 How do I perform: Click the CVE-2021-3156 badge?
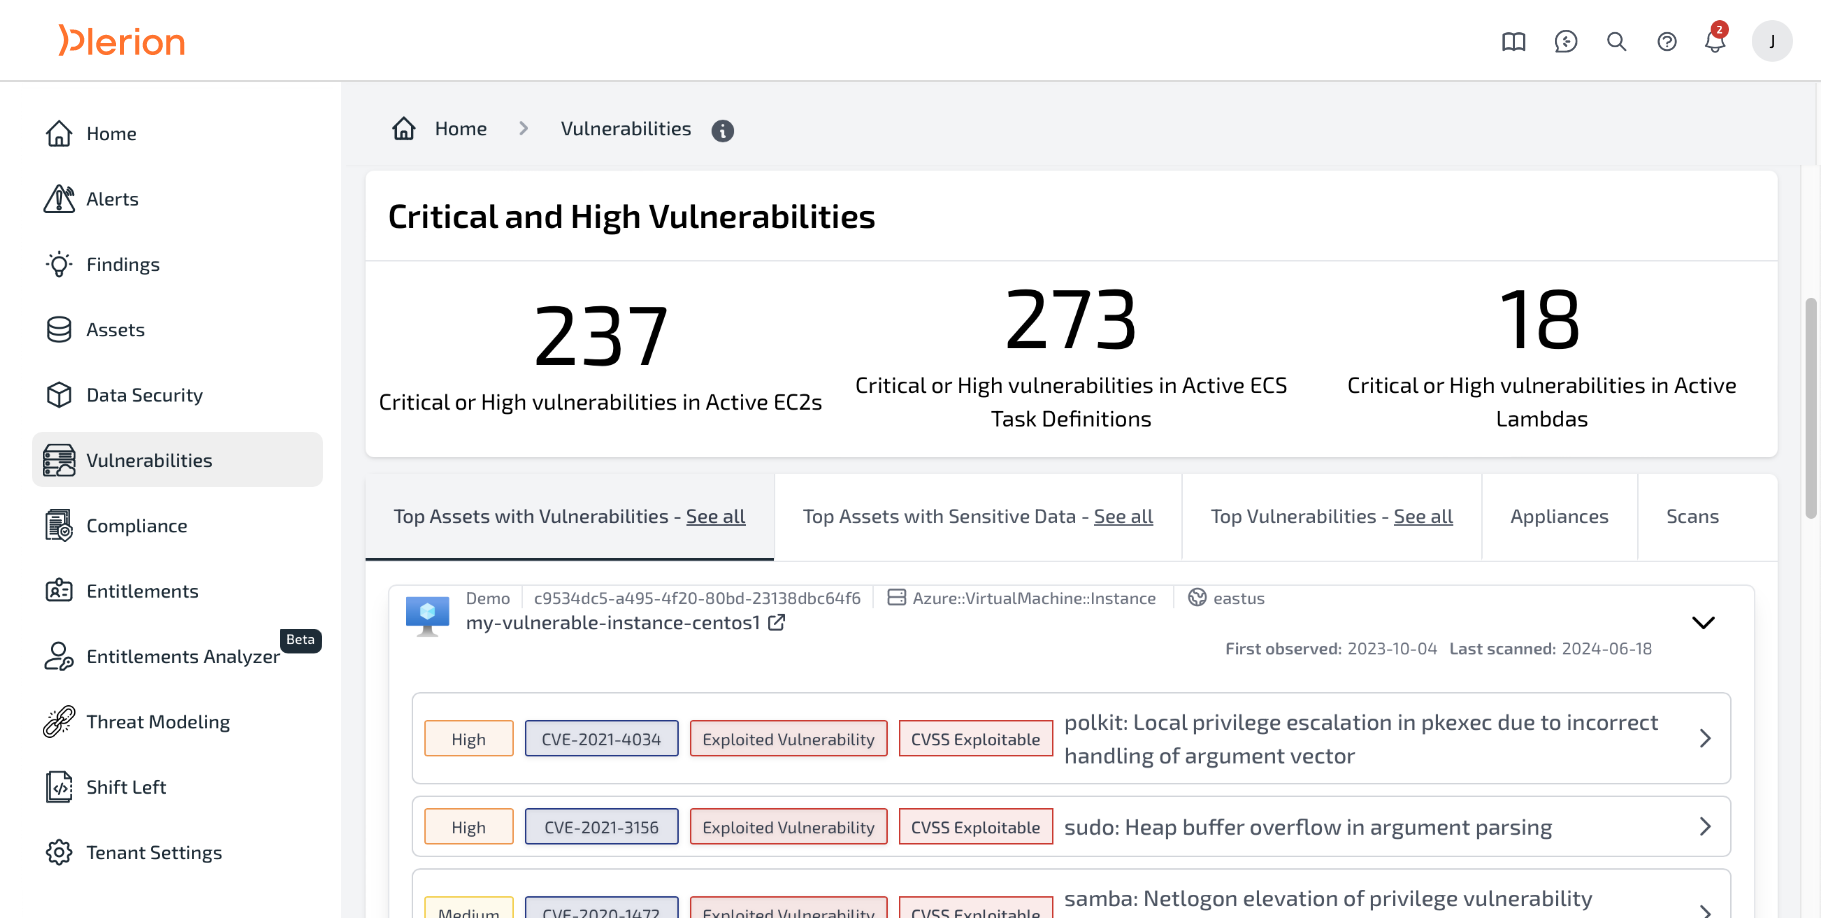602,827
